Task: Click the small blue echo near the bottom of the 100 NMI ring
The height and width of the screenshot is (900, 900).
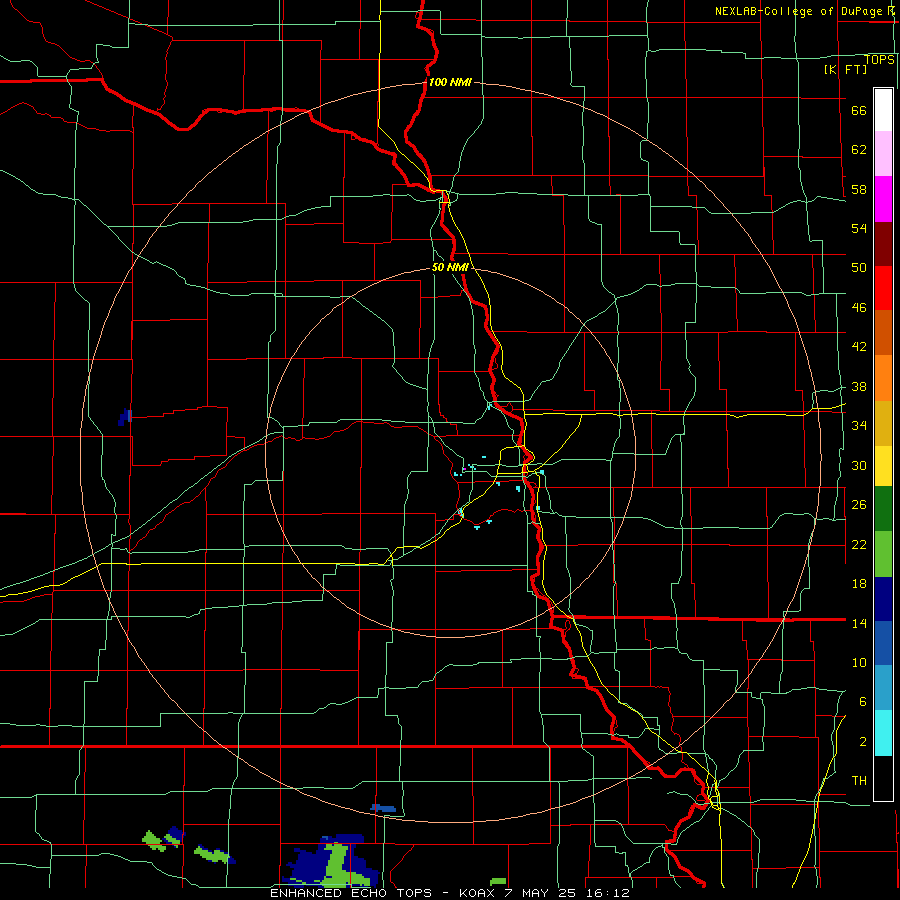Action: (383, 808)
